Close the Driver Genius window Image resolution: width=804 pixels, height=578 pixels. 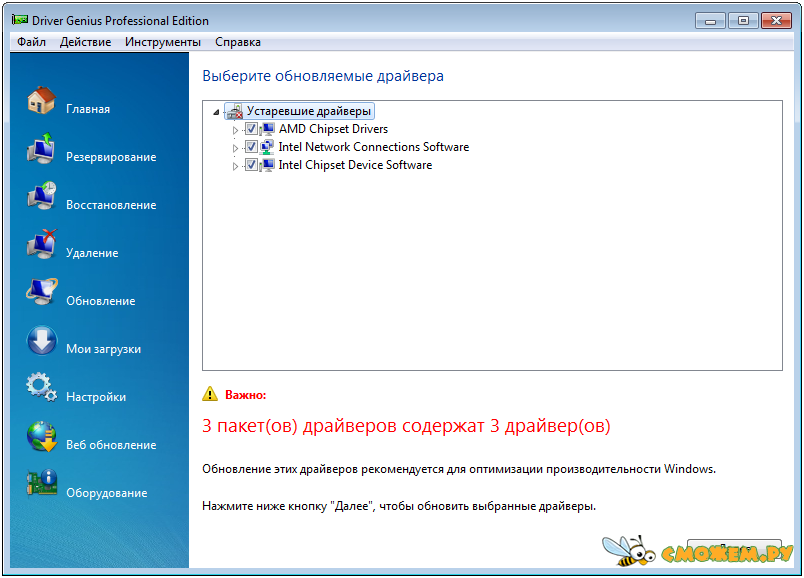[776, 21]
